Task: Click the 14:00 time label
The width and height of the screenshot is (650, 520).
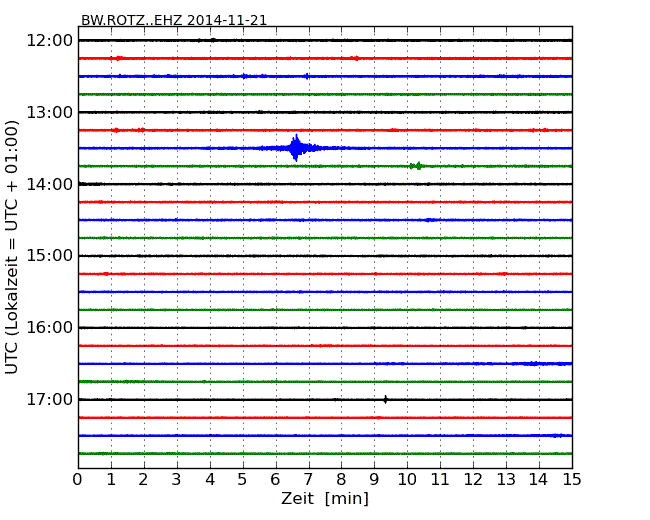Action: (50, 184)
